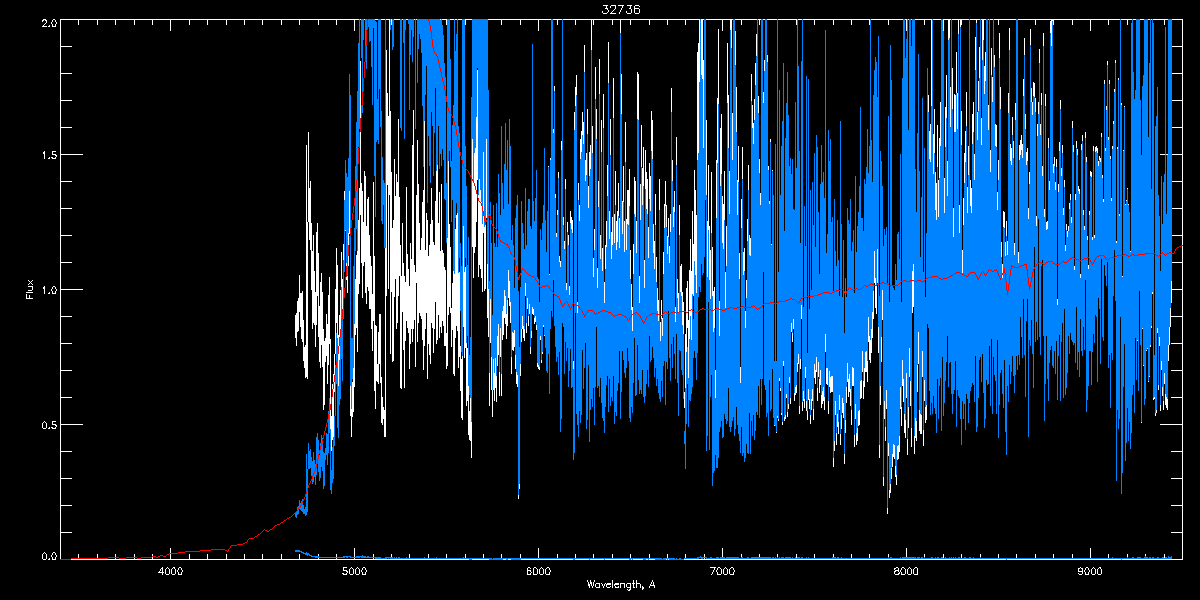Select the 5000 x-axis tick label

click(x=354, y=571)
